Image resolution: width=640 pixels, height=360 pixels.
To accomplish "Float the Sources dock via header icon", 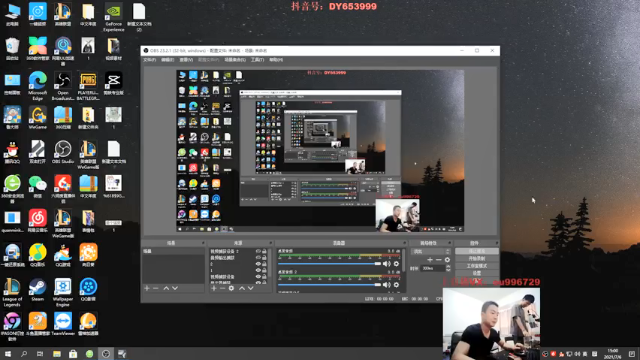I will (x=271, y=243).
